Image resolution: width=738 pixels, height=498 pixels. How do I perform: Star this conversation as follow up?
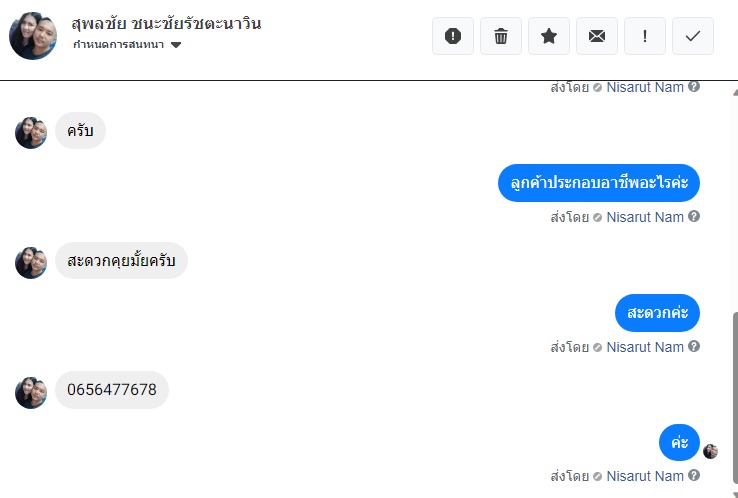[549, 36]
